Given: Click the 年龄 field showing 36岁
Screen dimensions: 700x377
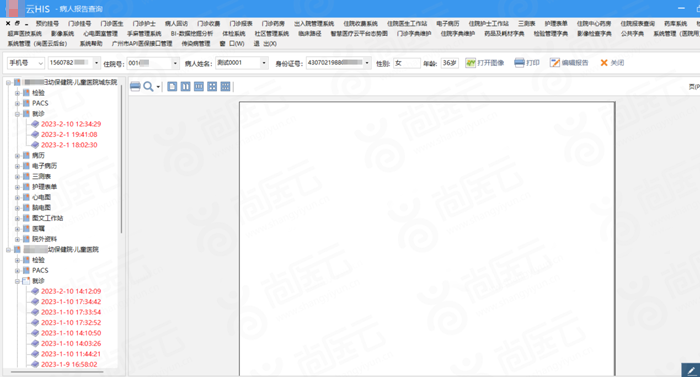Looking at the screenshot, I should pos(450,63).
